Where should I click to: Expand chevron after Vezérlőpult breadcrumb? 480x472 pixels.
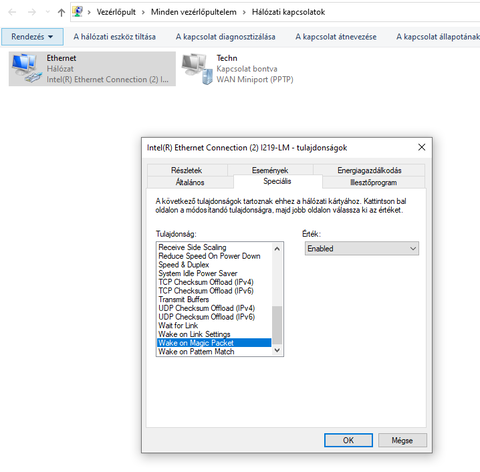click(143, 12)
